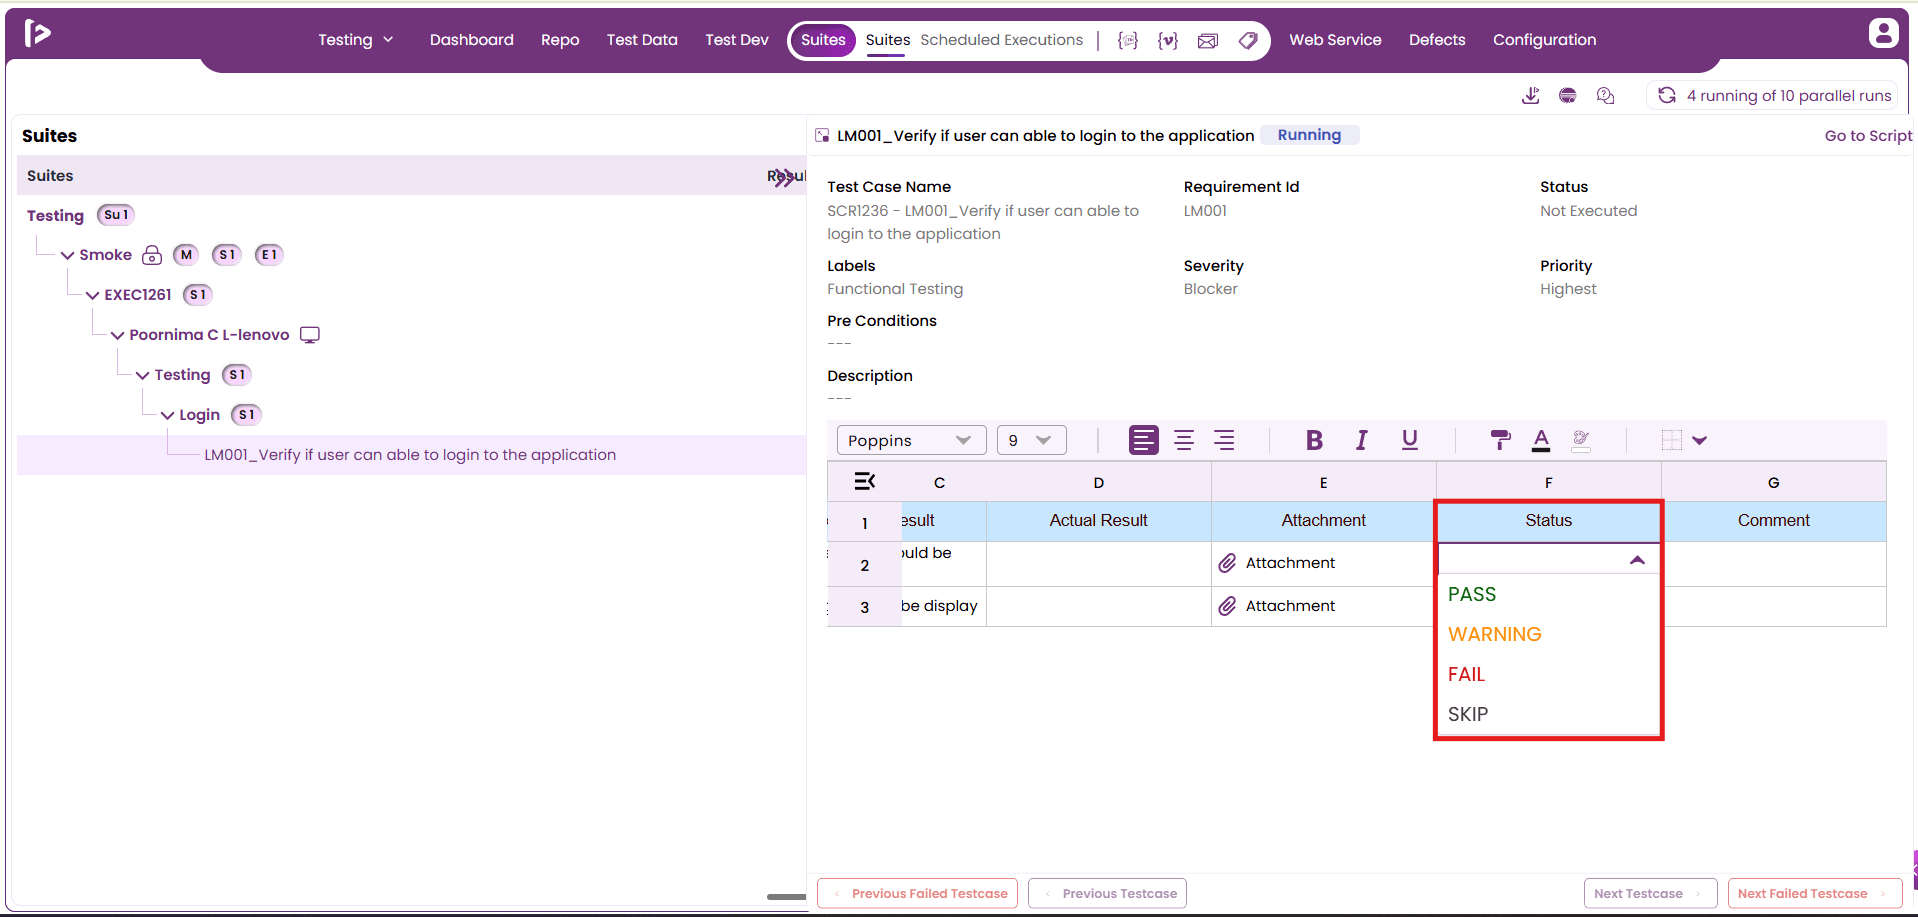The image size is (1918, 917).
Task: Collapse the Smoke suite node
Action: click(x=67, y=255)
